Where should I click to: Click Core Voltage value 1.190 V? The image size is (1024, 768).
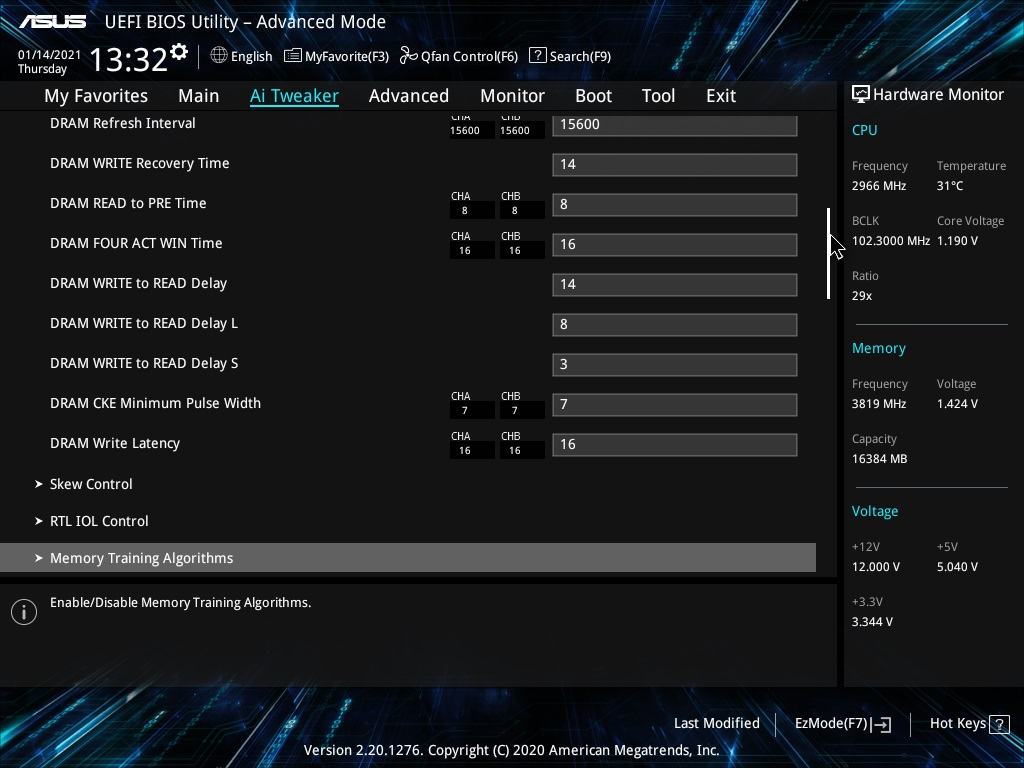(x=957, y=240)
